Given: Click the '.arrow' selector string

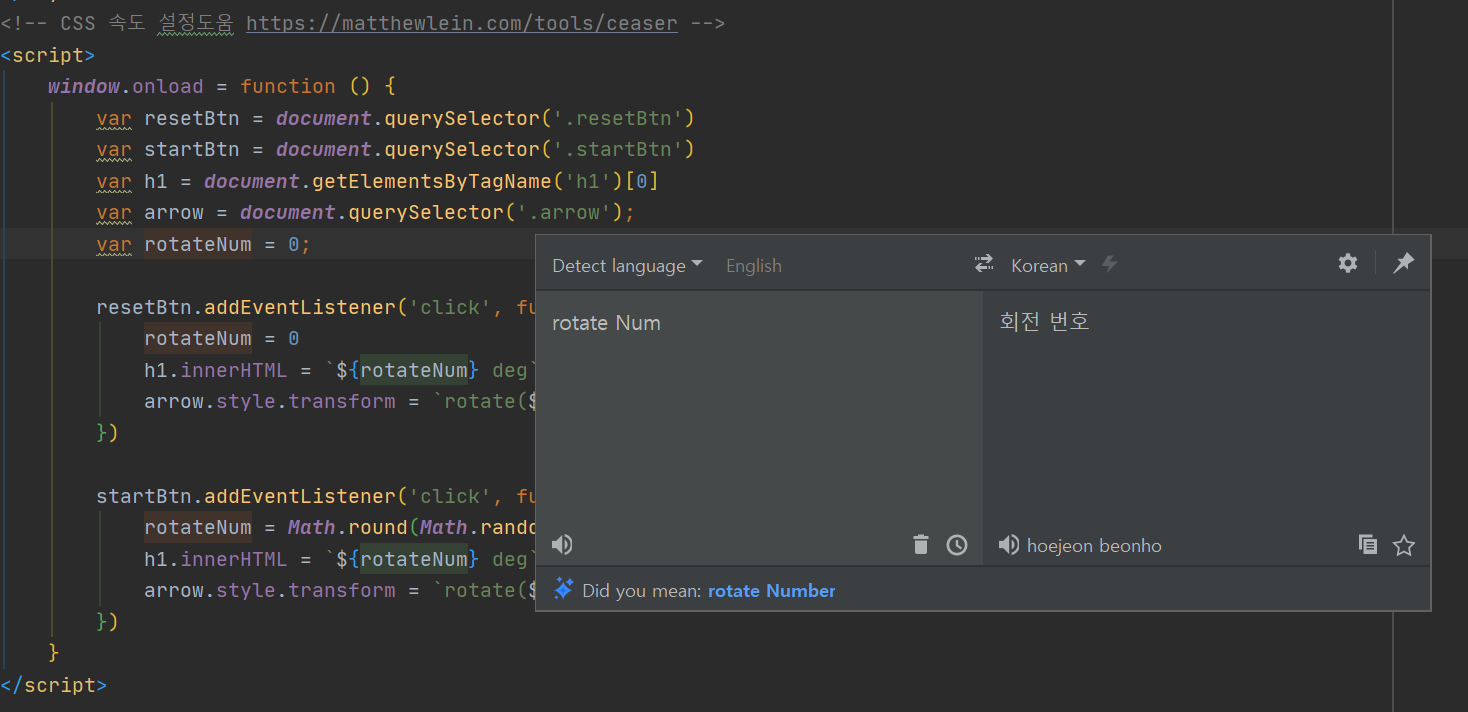Looking at the screenshot, I should (x=564, y=212).
